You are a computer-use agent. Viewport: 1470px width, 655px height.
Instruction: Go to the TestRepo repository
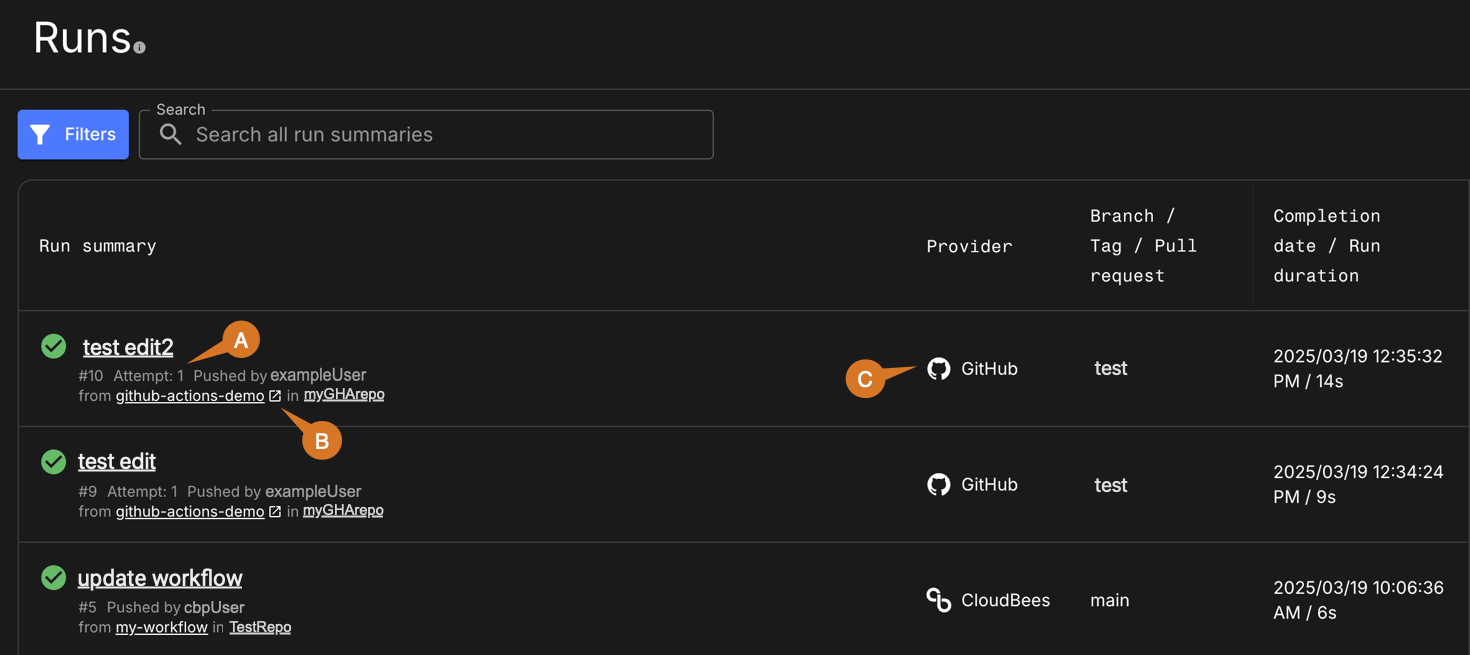(260, 627)
